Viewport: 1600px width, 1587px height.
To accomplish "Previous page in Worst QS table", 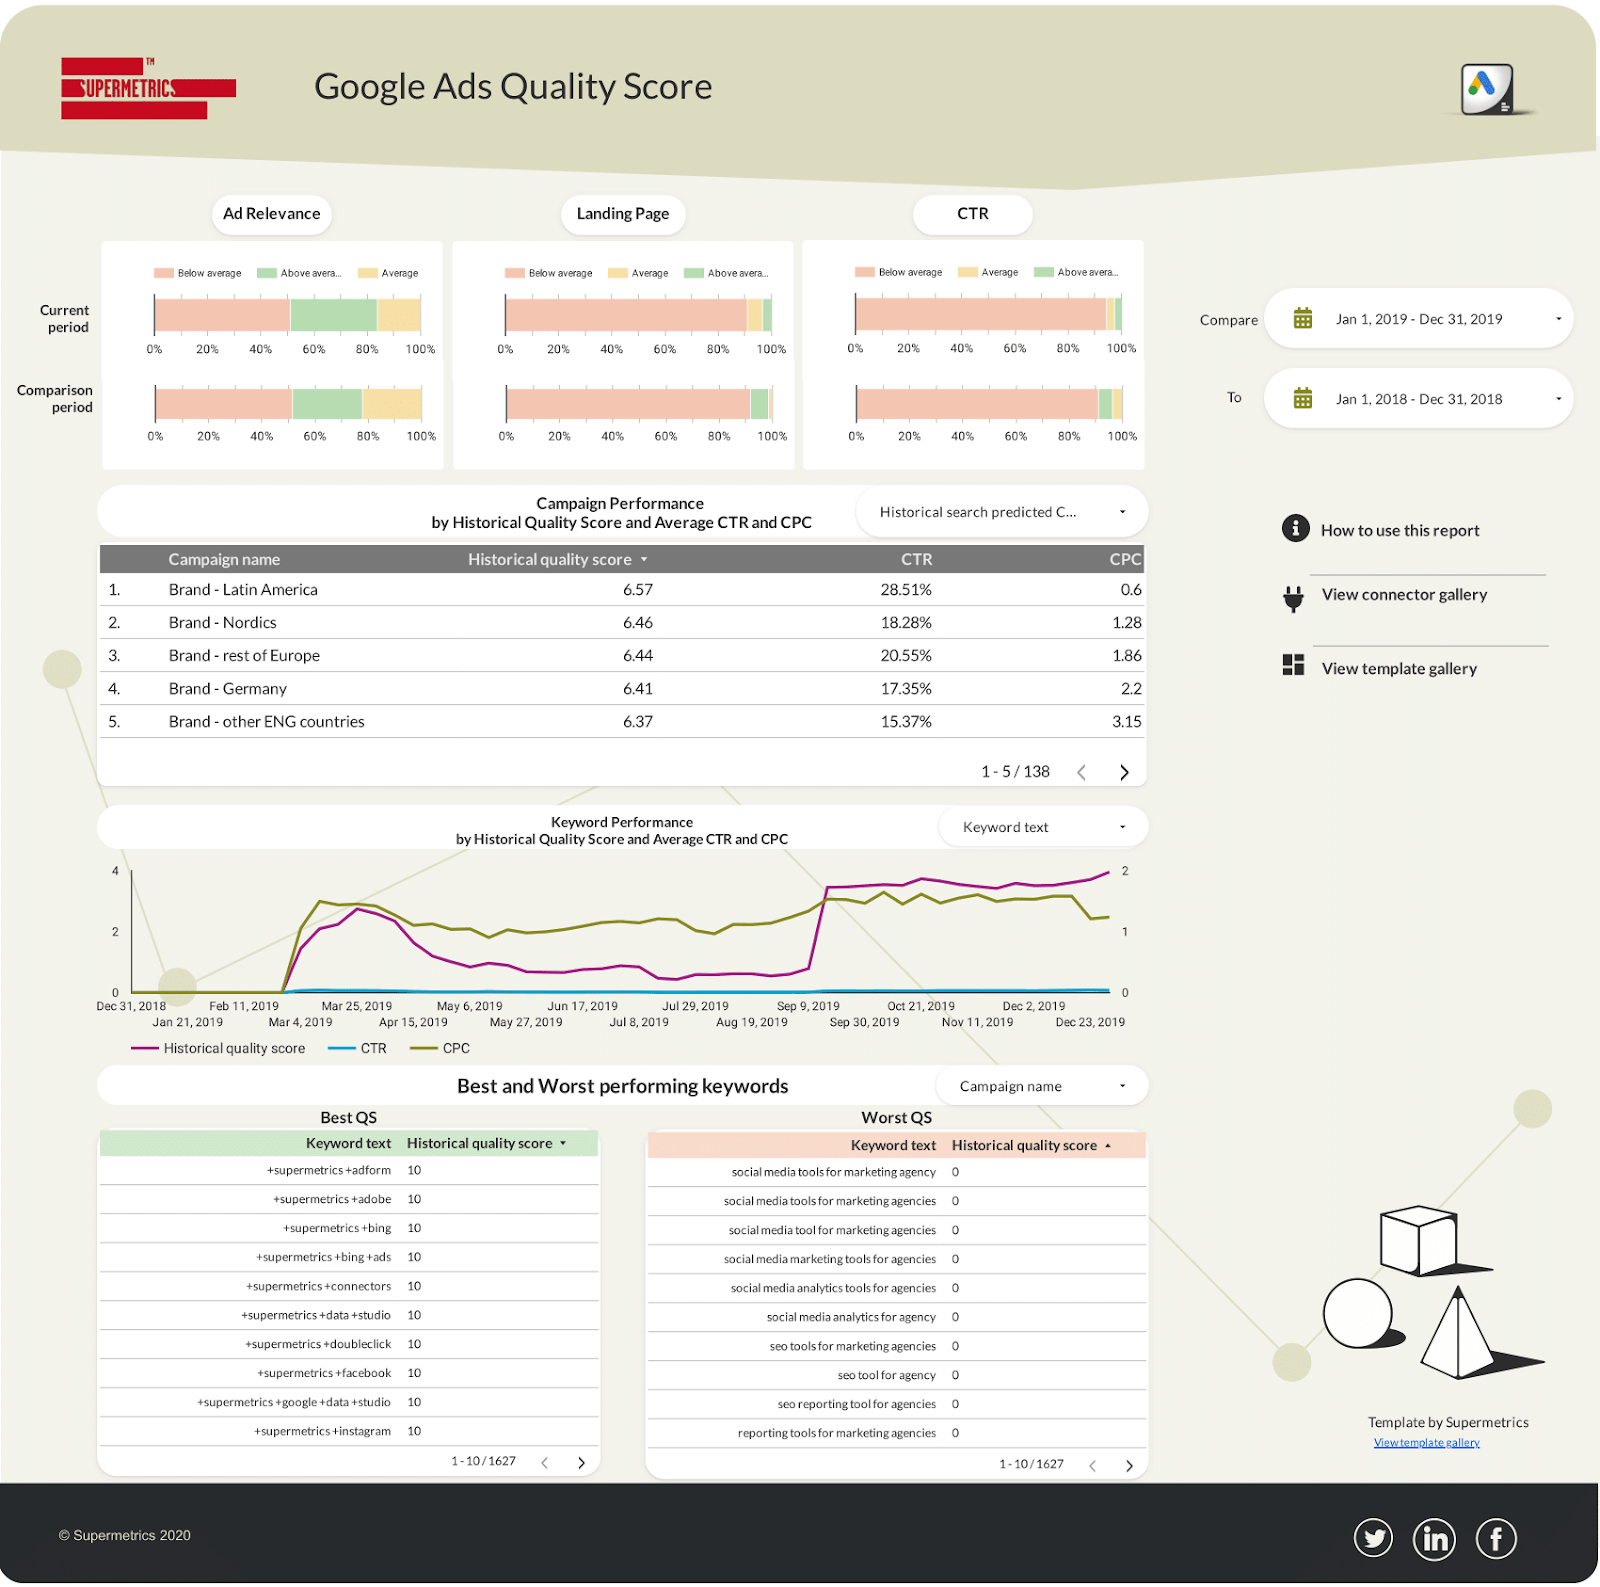I will [1092, 1465].
